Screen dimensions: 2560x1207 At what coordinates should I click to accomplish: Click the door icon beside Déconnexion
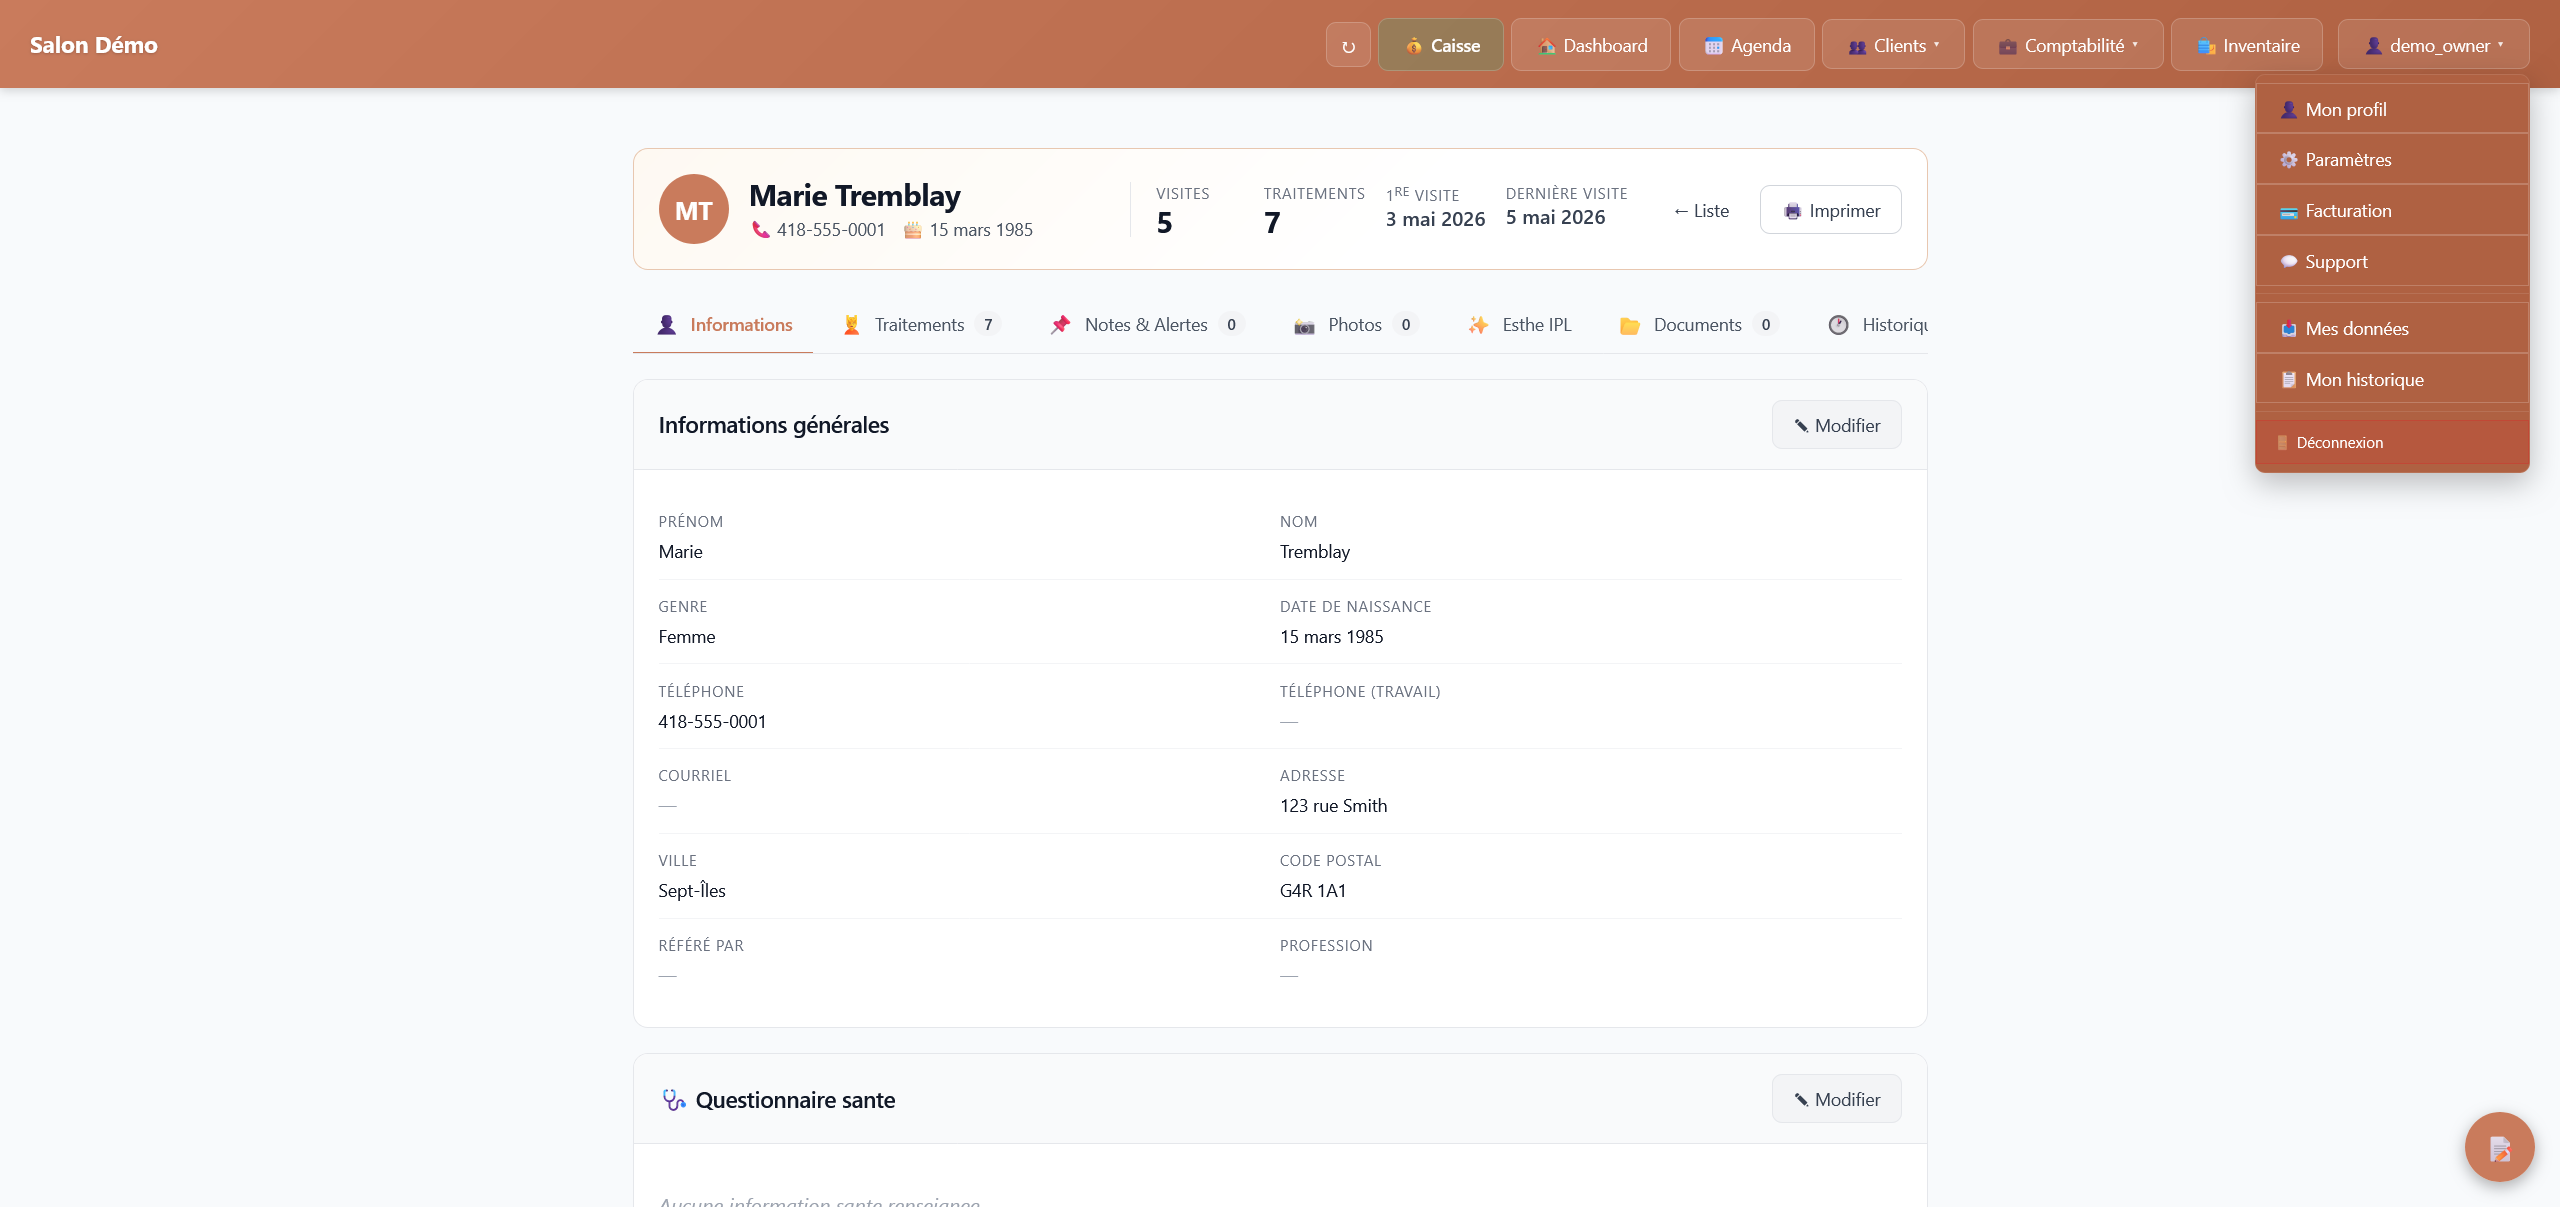(x=2282, y=443)
